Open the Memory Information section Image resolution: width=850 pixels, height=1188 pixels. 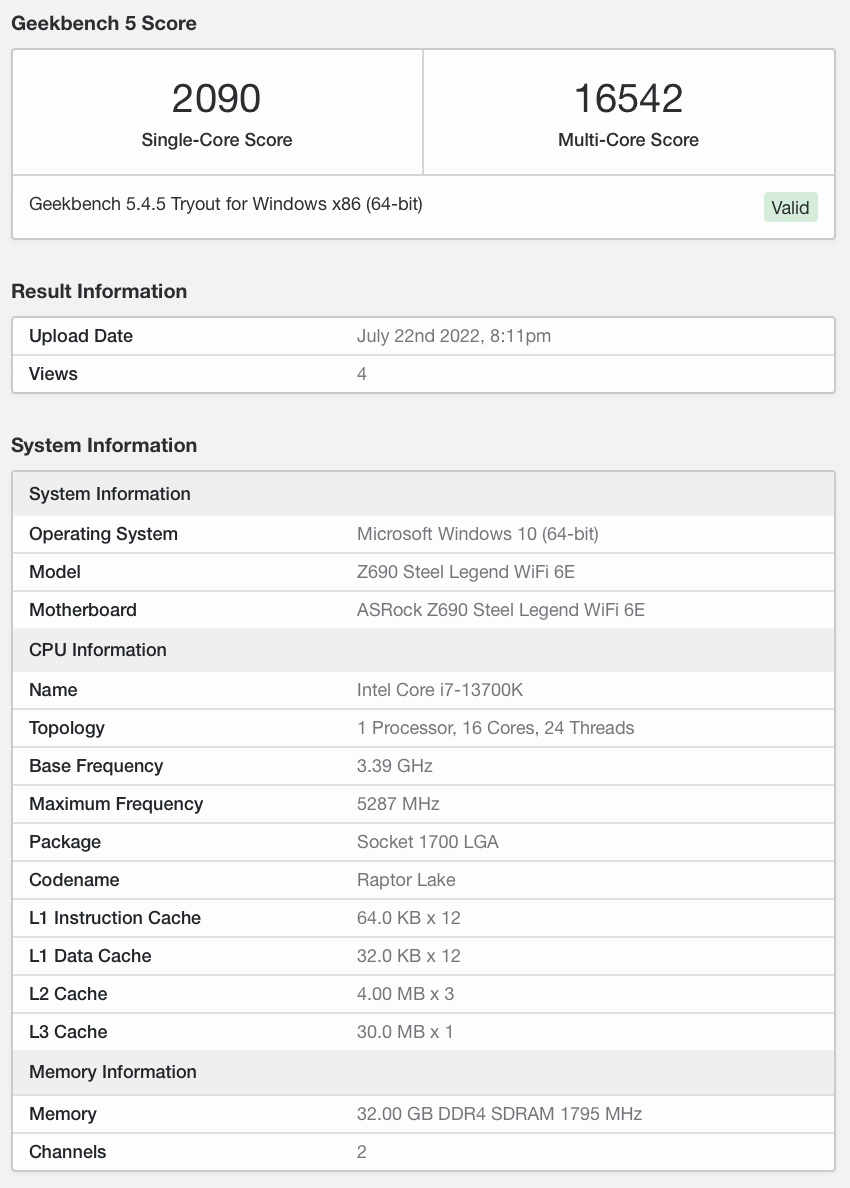[x=112, y=1072]
